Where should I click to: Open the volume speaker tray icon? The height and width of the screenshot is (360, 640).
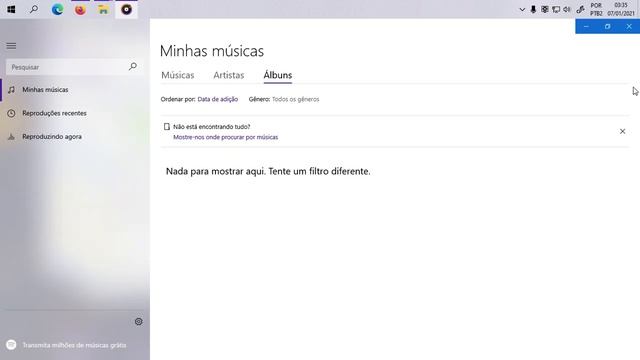point(567,9)
